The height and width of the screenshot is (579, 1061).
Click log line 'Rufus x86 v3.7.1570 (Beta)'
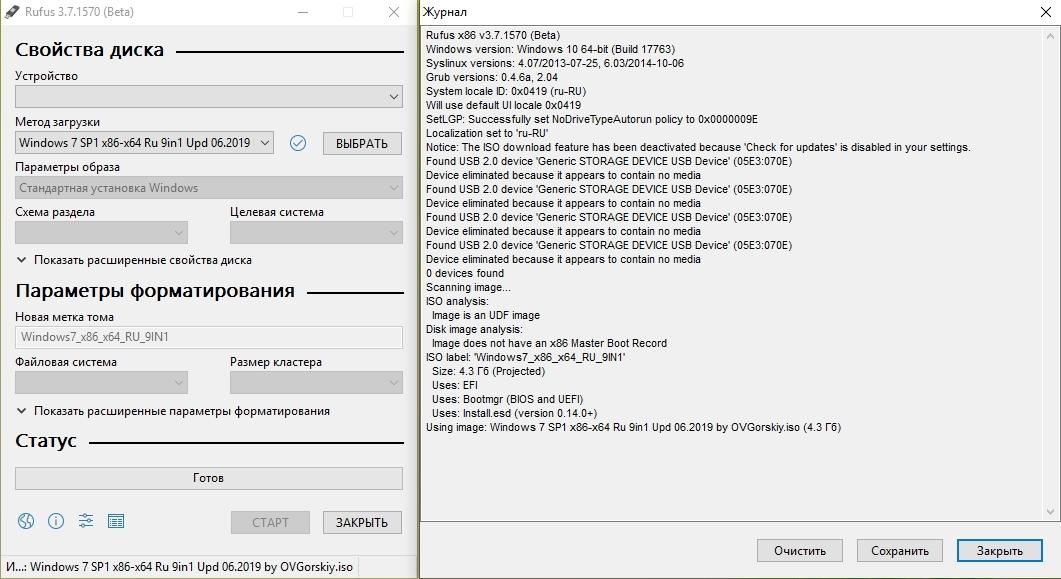point(493,35)
